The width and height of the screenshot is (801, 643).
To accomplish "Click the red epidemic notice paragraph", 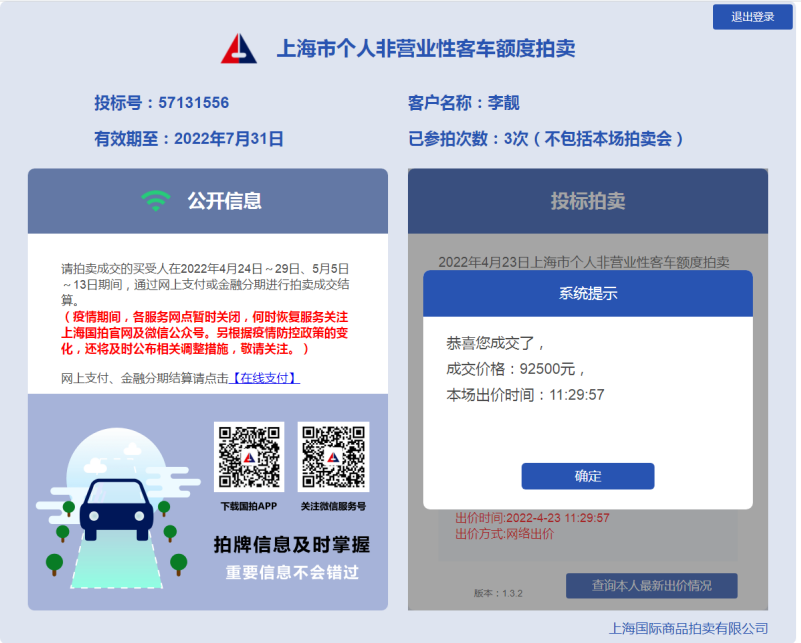I will (205, 333).
